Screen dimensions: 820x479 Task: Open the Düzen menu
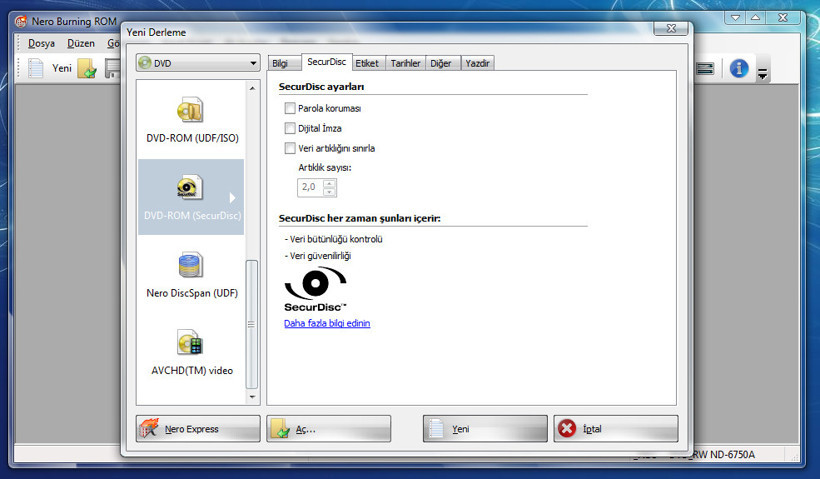(x=81, y=43)
